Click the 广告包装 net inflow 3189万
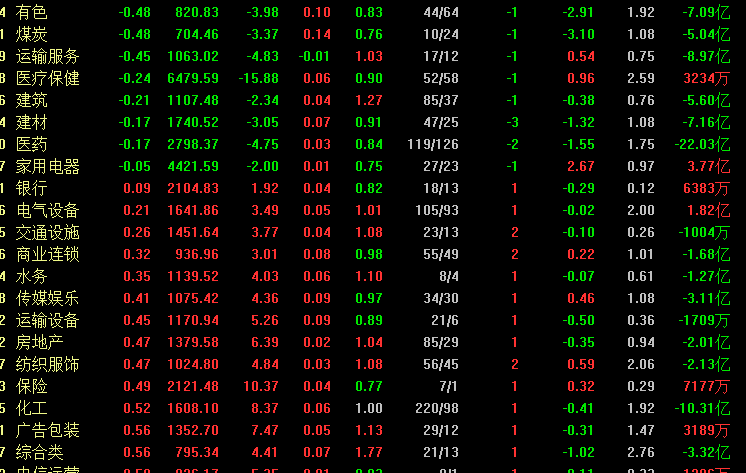Image resolution: width=746 pixels, height=473 pixels. [704, 430]
